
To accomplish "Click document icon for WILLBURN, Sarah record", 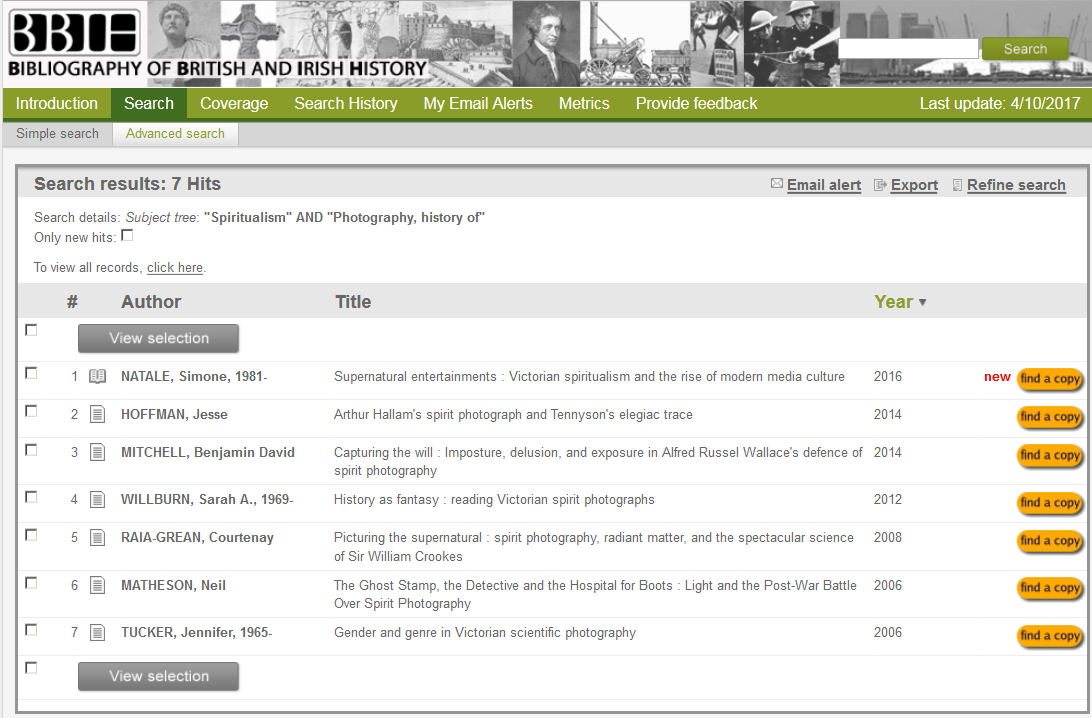I will click(97, 500).
